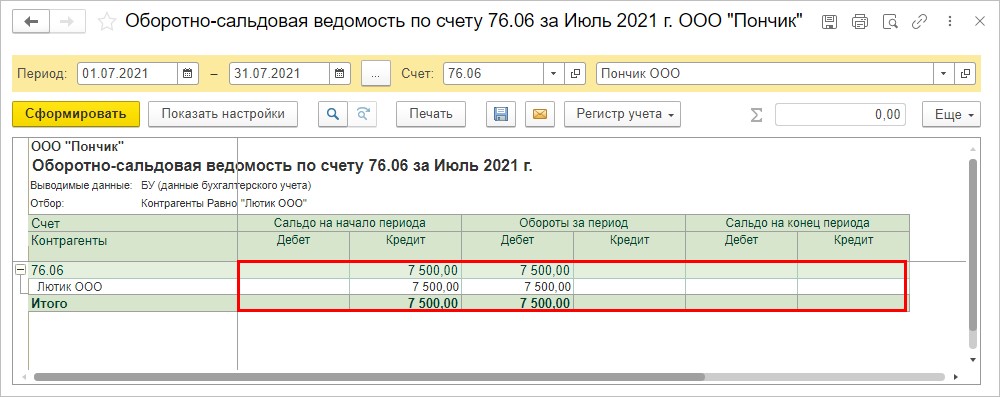Open the Регистр учета dropdown
1000x397 pixels.
622,114
